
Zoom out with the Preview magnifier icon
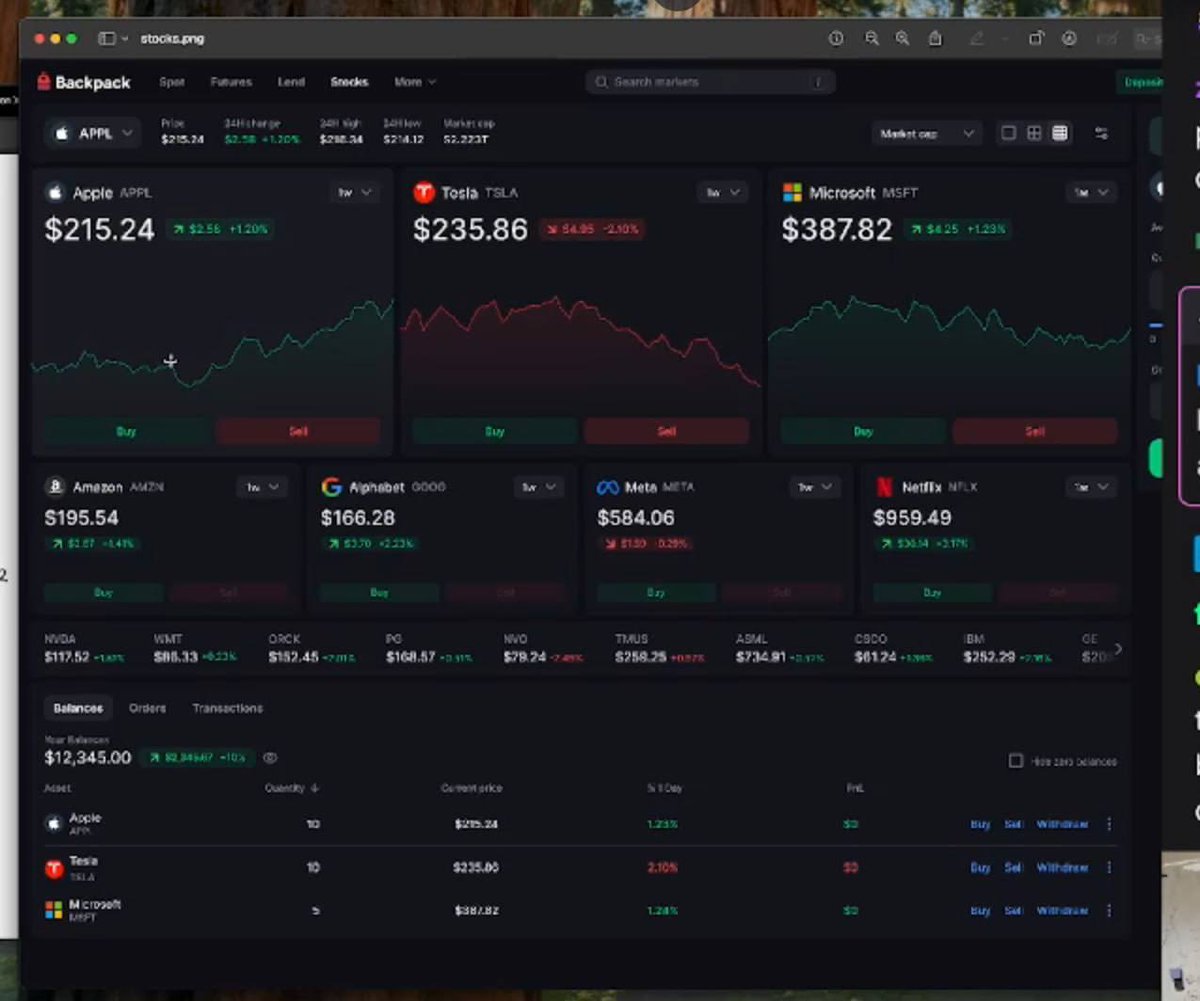click(871, 38)
